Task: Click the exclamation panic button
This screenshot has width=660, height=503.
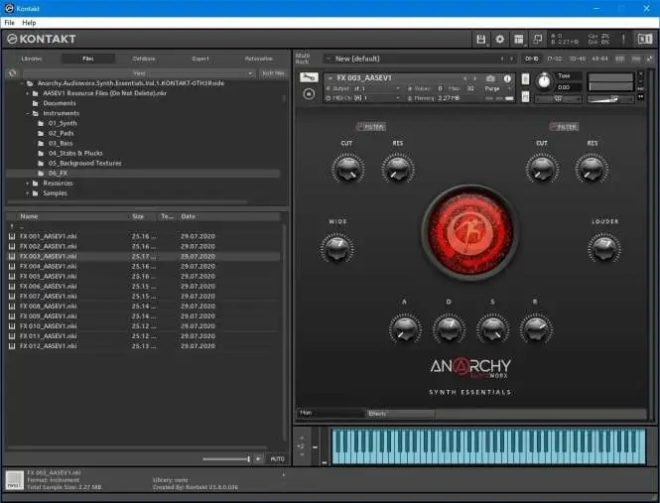Action: coord(623,39)
